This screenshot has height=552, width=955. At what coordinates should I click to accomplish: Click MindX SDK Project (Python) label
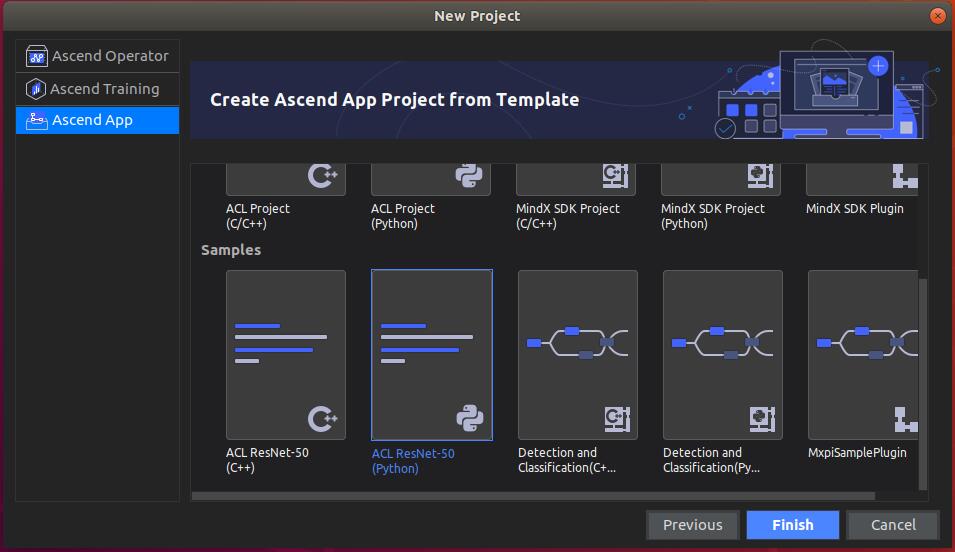(713, 216)
